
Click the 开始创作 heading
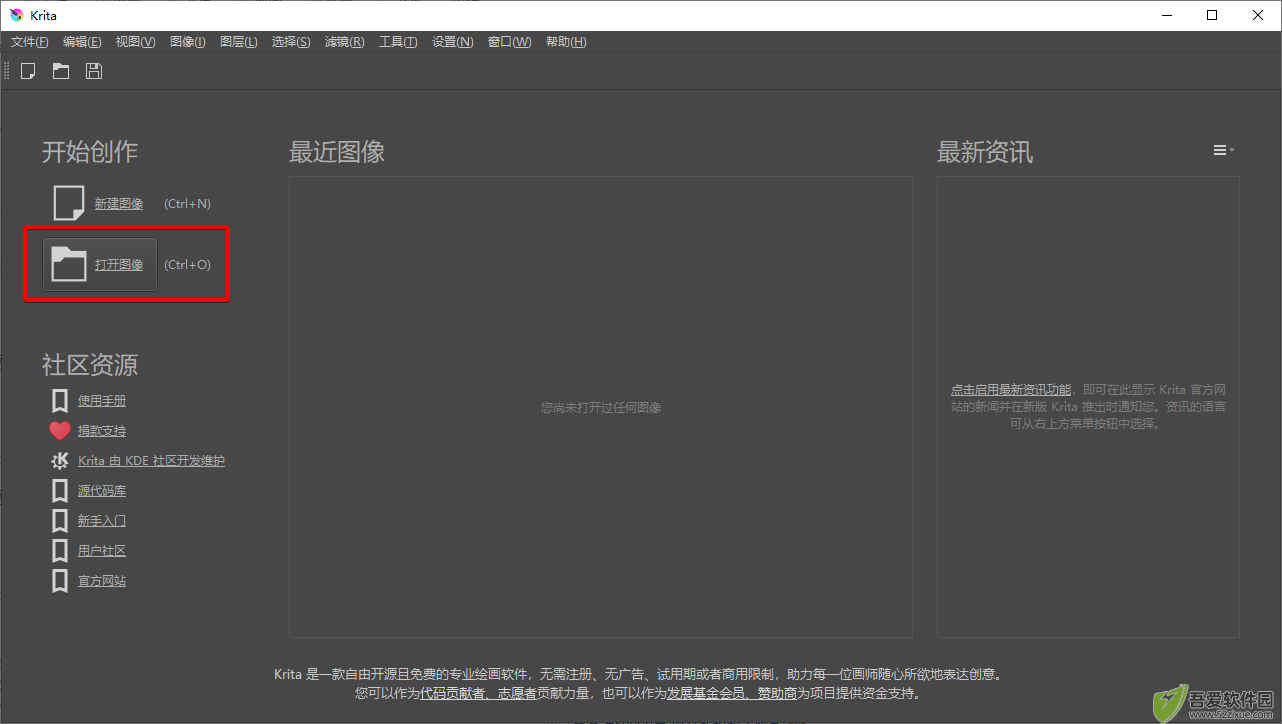pos(90,152)
